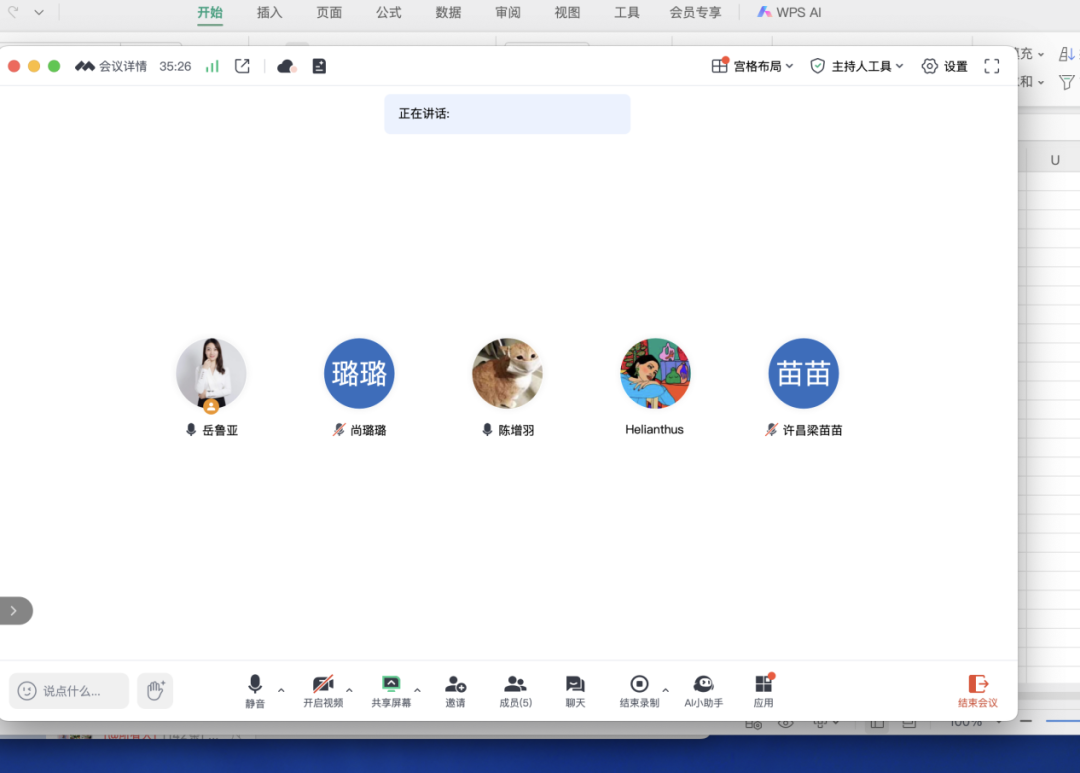The image size is (1080, 773).
Task: Open the 主持人工具 host tools dropdown
Action: 856,66
